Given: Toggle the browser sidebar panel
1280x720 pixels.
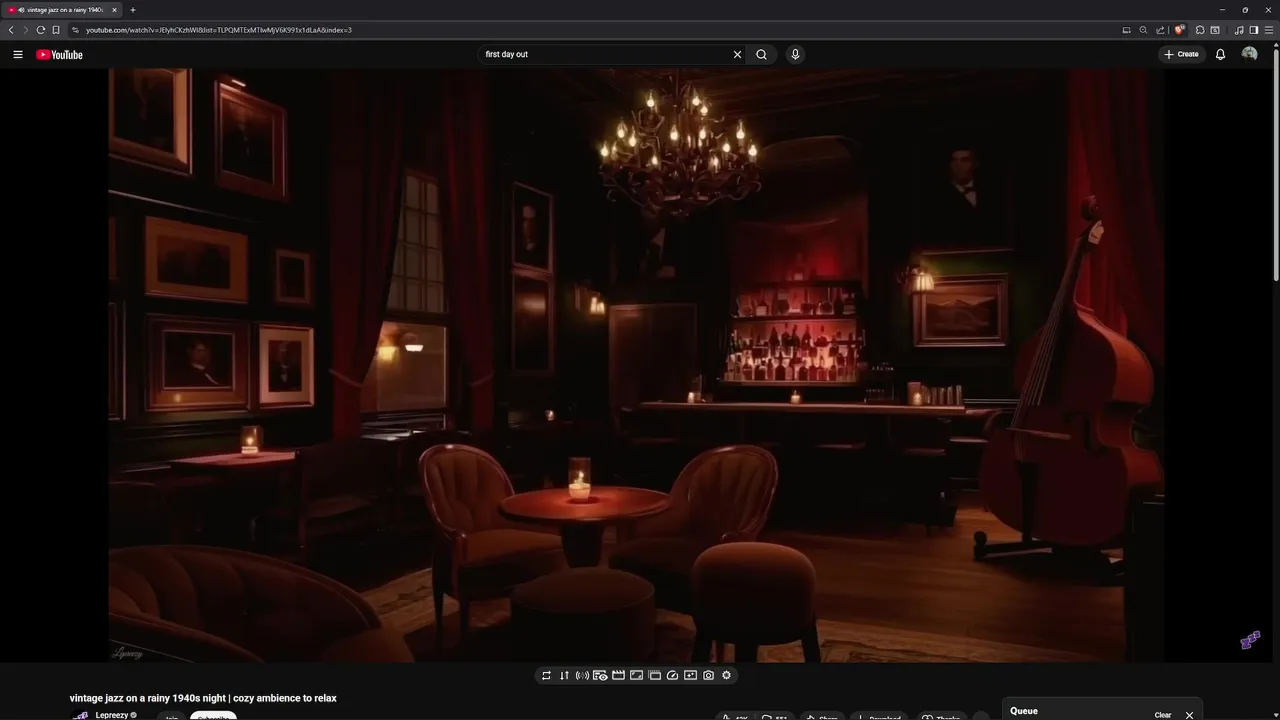Looking at the screenshot, I should [x=1253, y=30].
